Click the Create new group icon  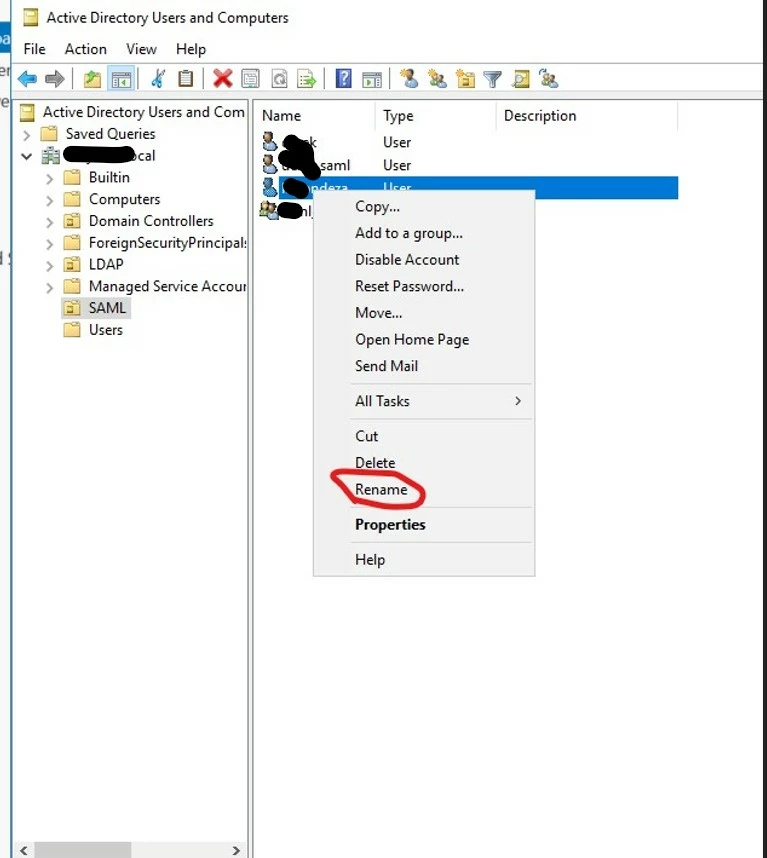(x=437, y=79)
